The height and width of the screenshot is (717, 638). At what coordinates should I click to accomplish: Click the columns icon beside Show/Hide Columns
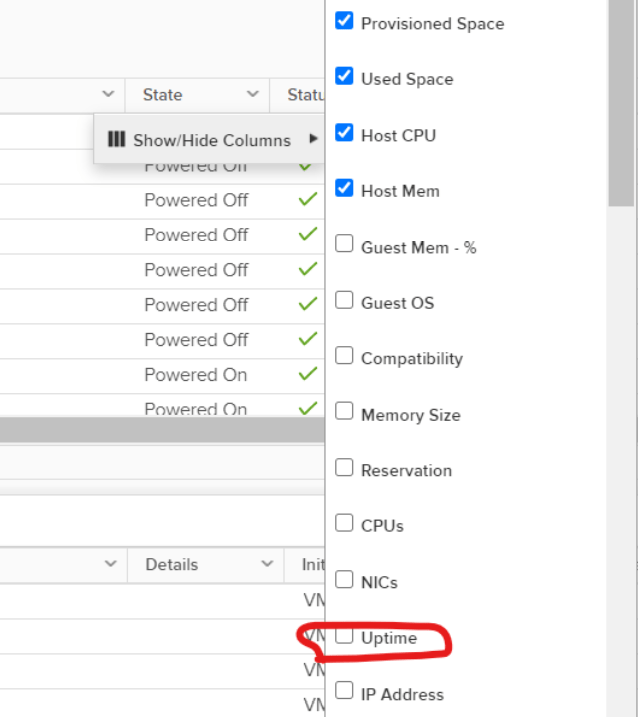pyautogui.click(x=116, y=140)
